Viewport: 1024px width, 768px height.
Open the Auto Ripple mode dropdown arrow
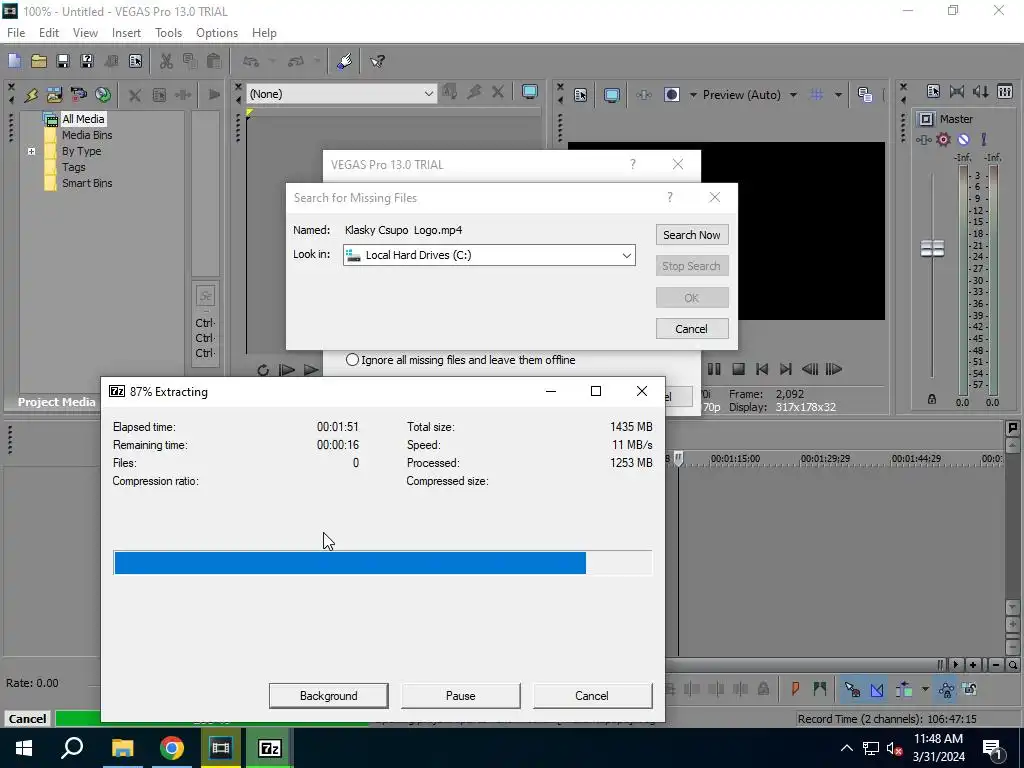925,689
